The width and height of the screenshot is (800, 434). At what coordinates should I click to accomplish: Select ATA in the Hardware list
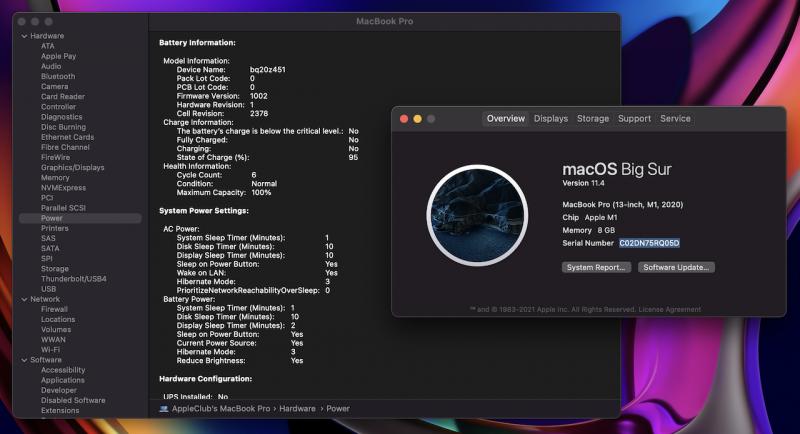[47, 46]
